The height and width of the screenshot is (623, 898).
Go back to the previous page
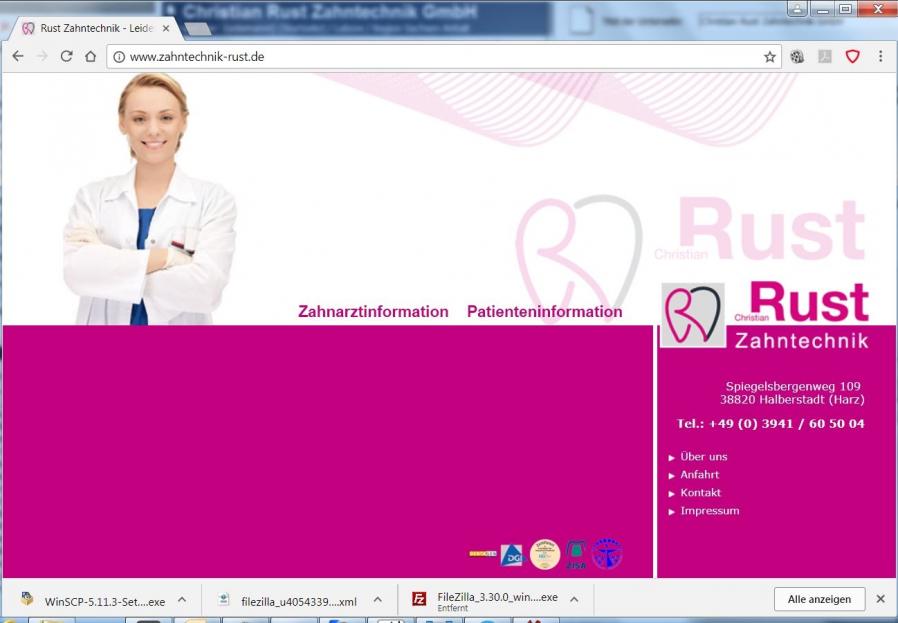click(x=18, y=56)
